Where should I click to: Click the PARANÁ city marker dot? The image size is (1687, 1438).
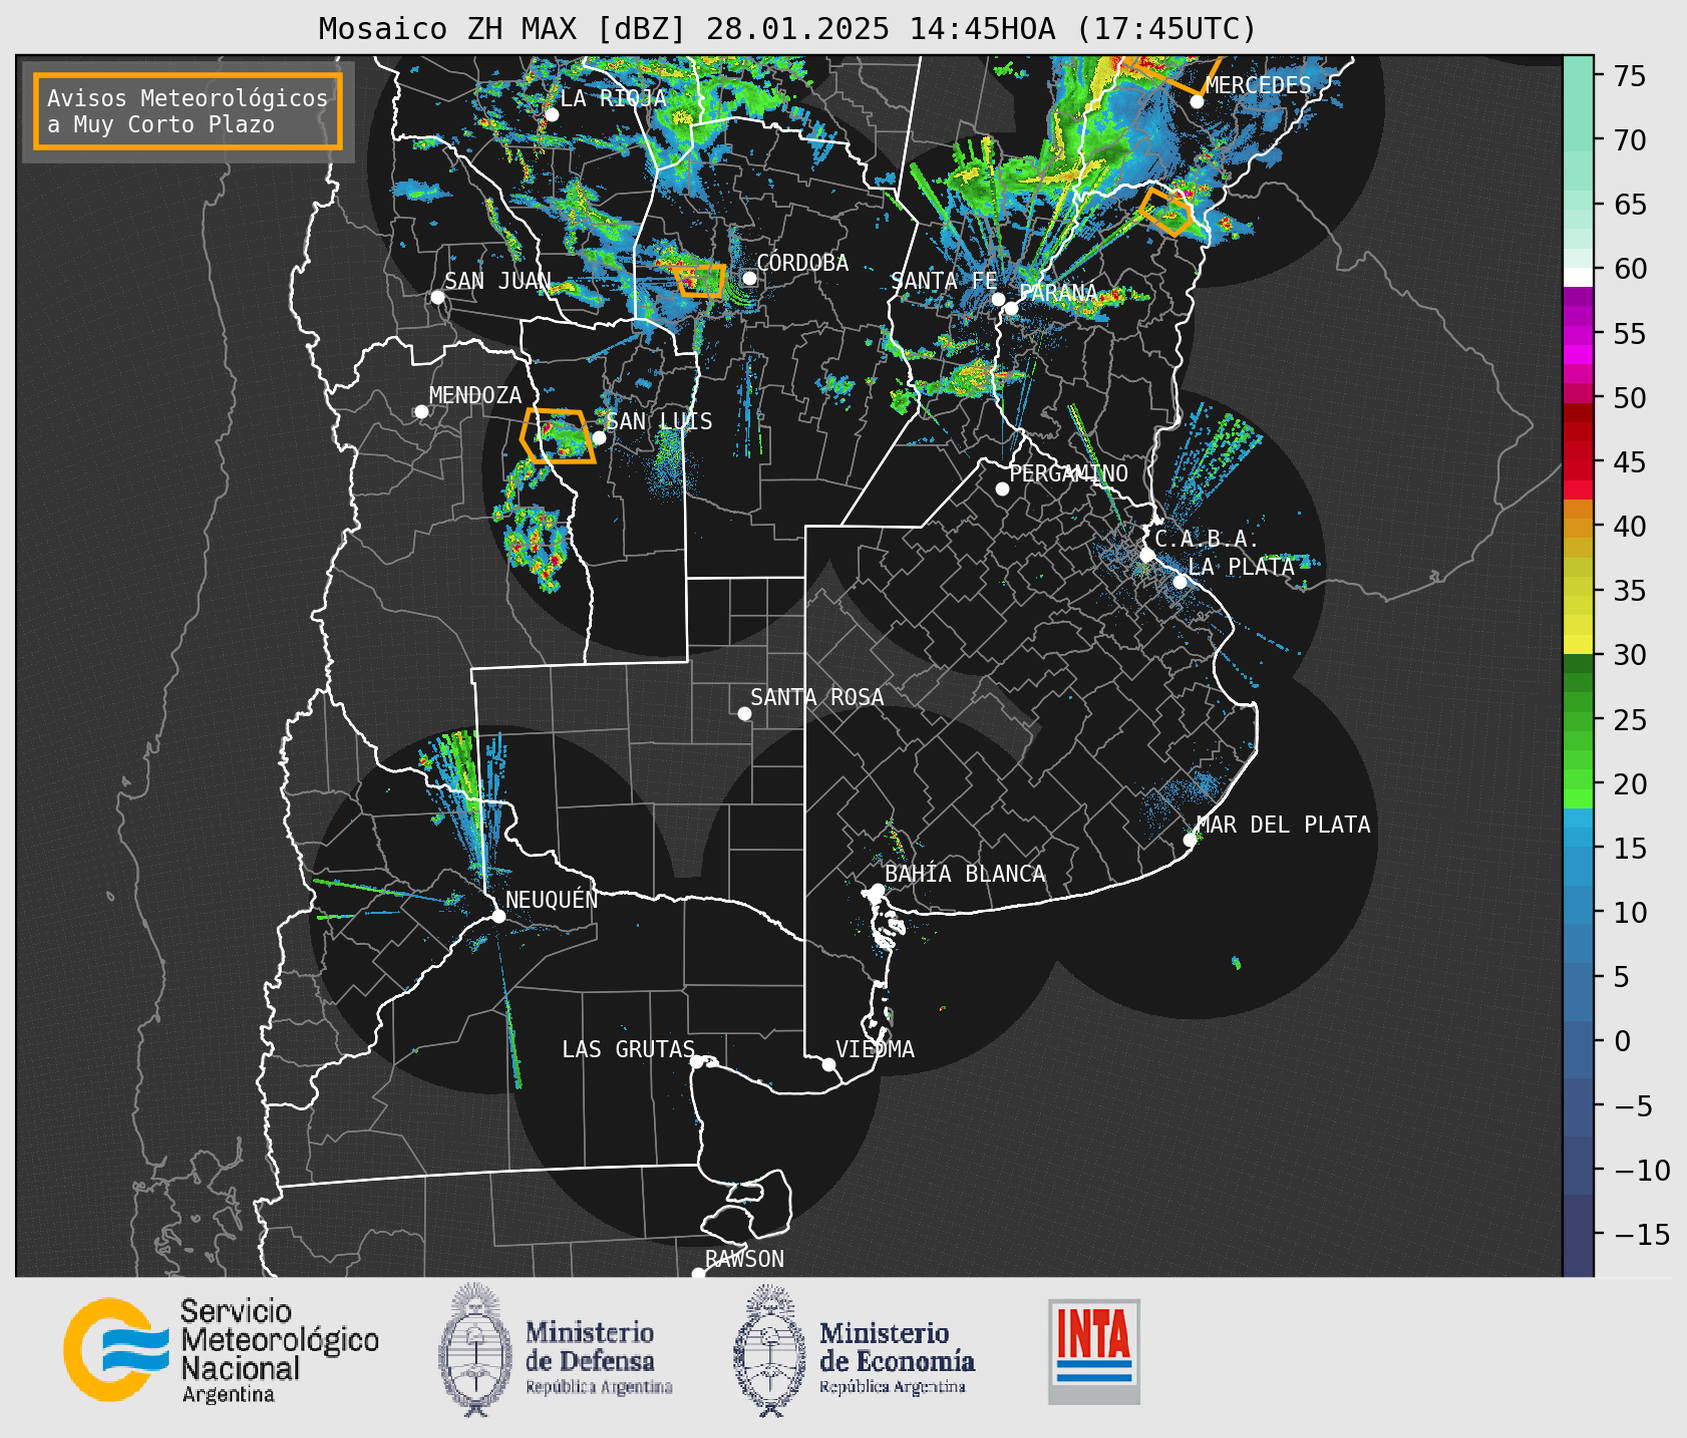point(1011,308)
